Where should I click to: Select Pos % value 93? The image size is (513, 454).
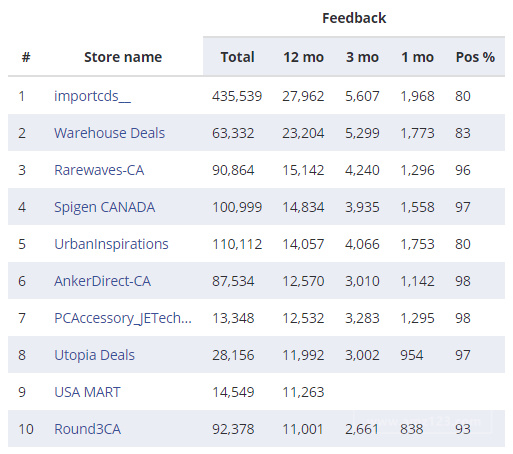tap(463, 429)
